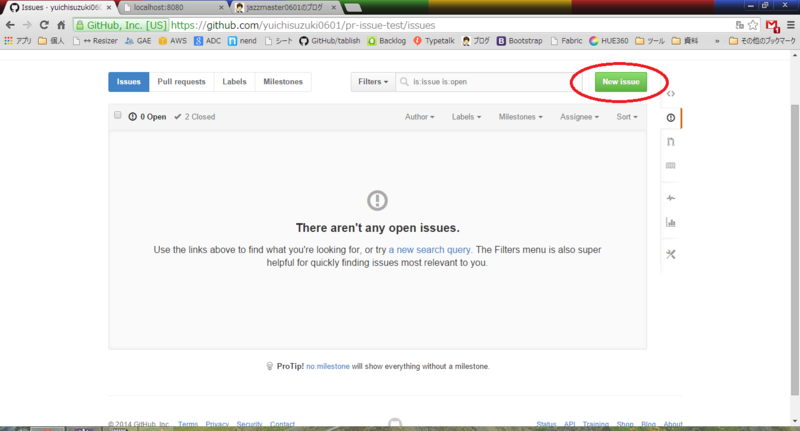
Task: Reload the page with refresh icon
Action: 44,25
